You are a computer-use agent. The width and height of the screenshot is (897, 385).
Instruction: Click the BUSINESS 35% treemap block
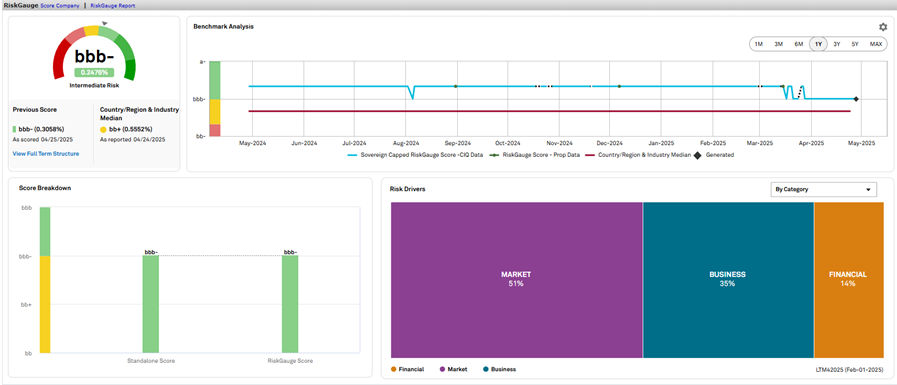(x=728, y=280)
